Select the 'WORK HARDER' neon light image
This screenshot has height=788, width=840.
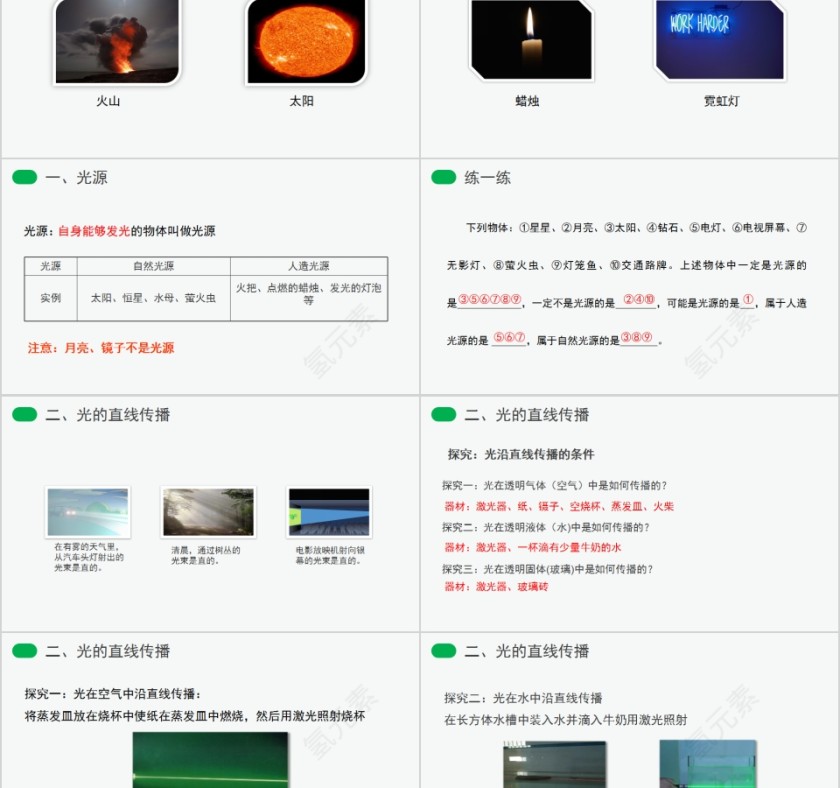pos(718,40)
